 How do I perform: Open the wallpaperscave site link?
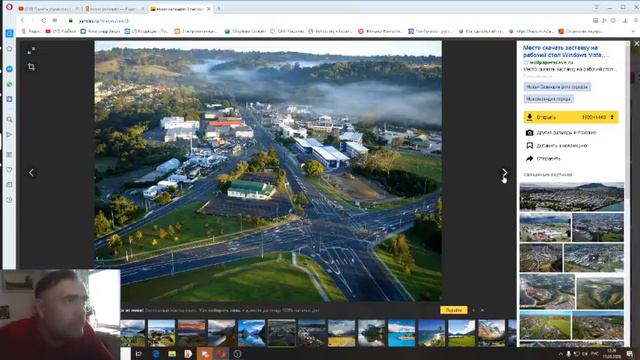point(551,62)
